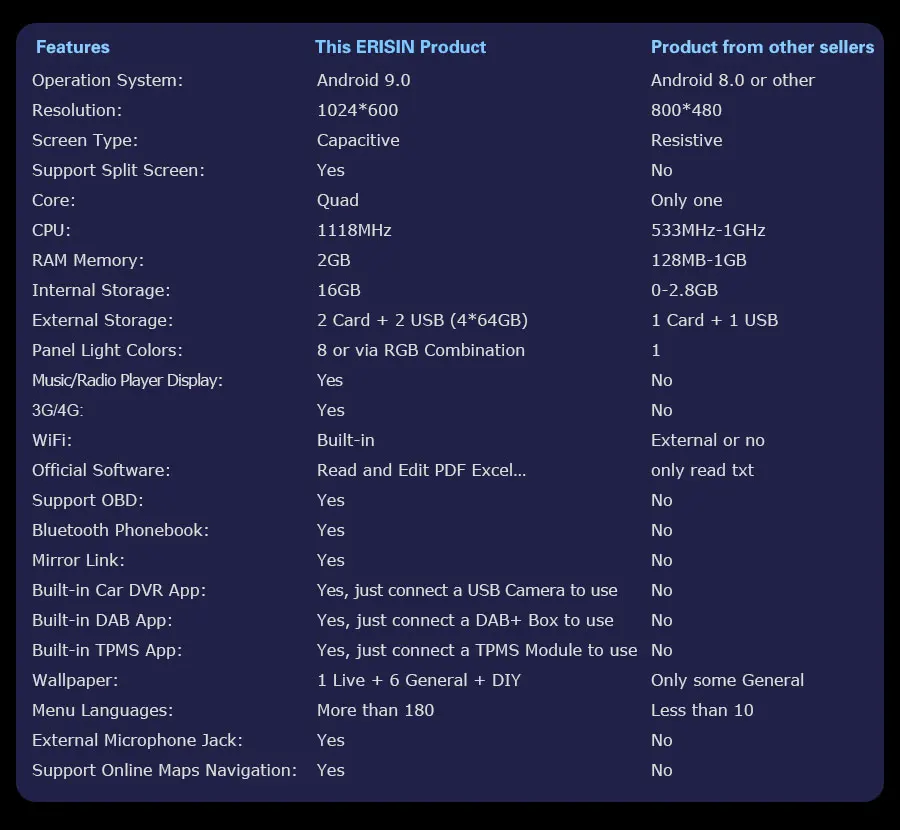
Task: Click the DAB+ Box description text
Action: pyautogui.click(x=465, y=620)
